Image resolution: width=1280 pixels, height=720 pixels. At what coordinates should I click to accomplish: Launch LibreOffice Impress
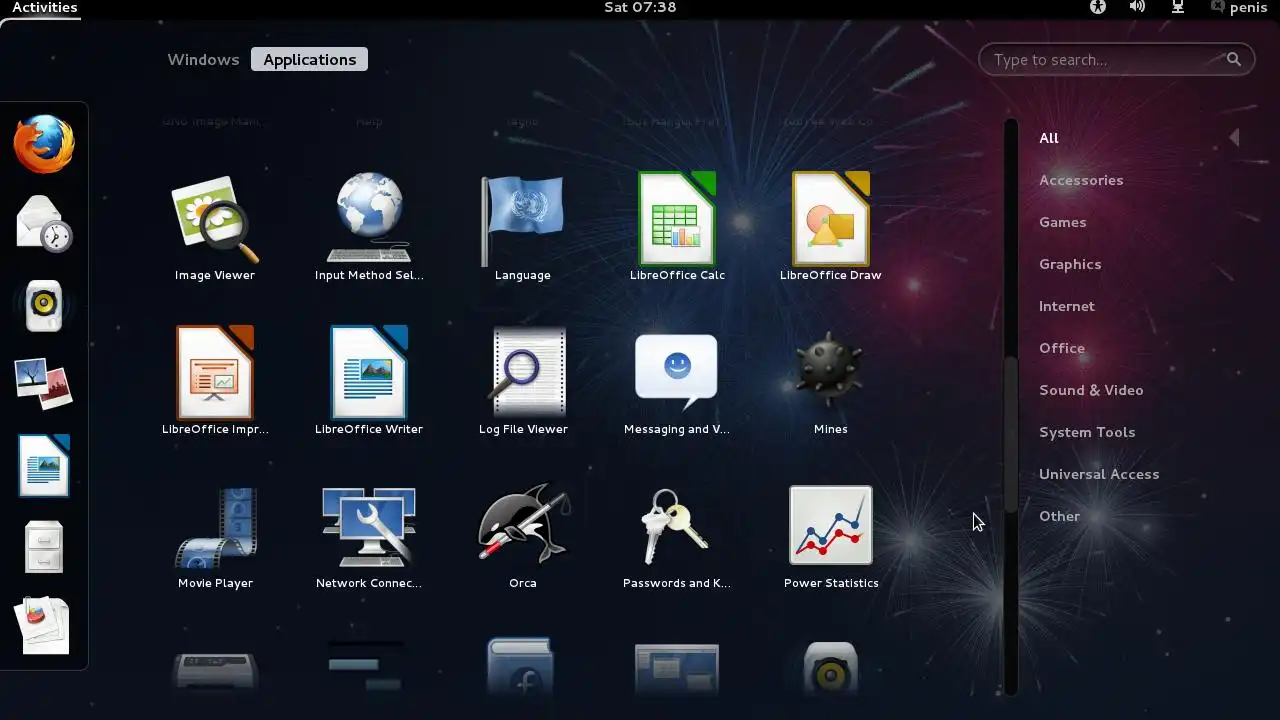tap(215, 382)
